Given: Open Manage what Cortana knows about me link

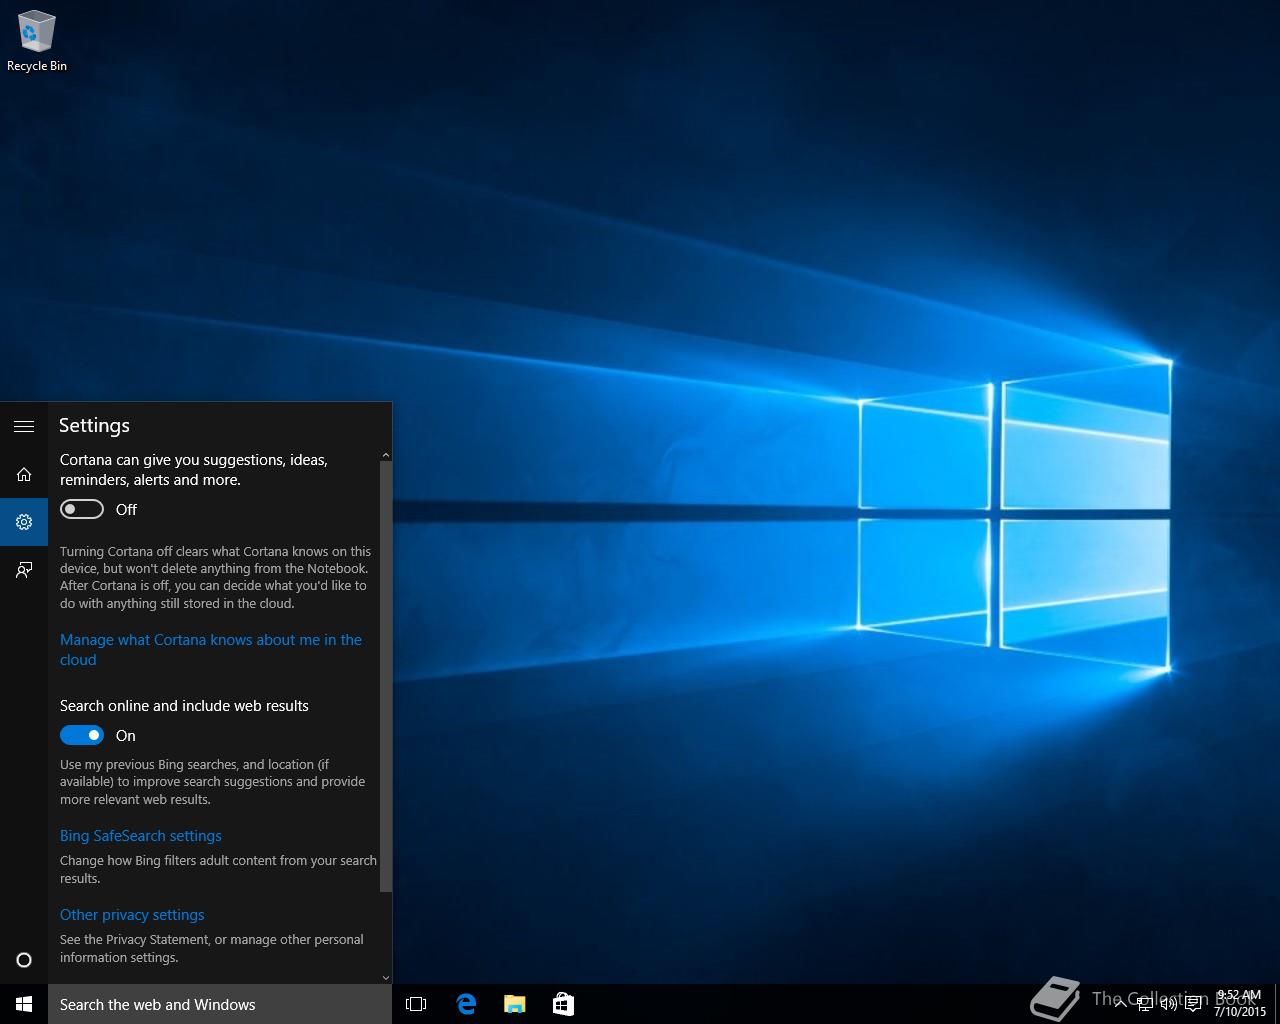Looking at the screenshot, I should click(211, 650).
